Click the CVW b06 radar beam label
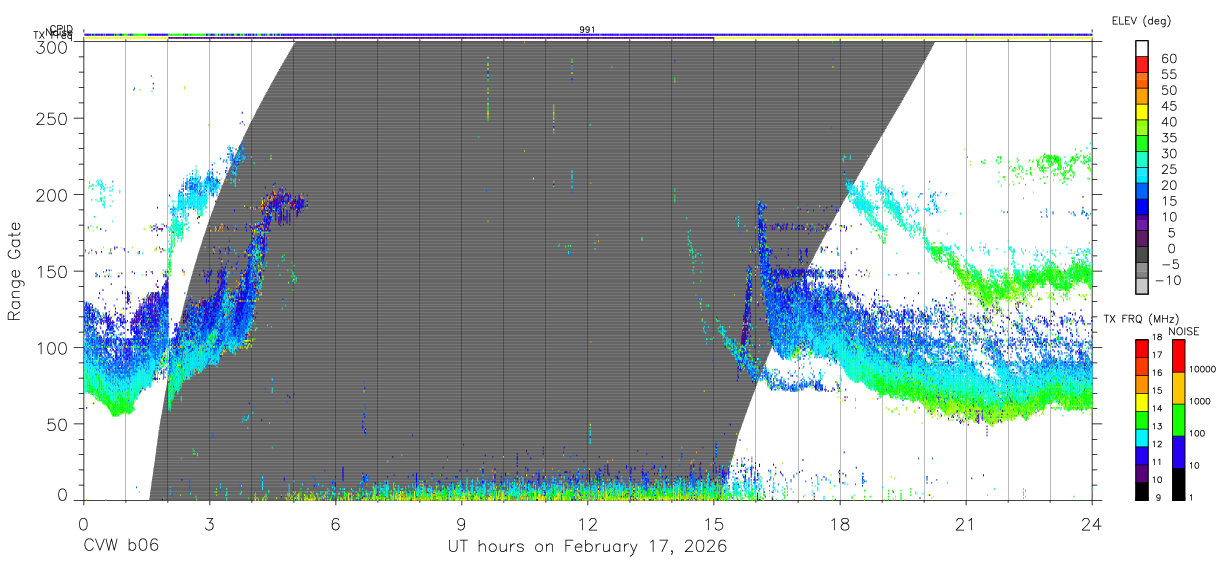Viewport: 1228px width, 567px height. click(x=121, y=547)
